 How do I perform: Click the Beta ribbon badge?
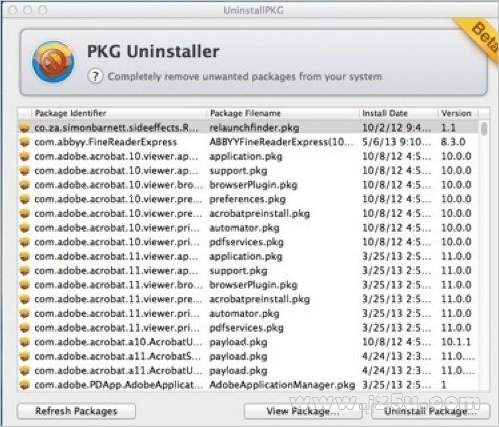(480, 37)
